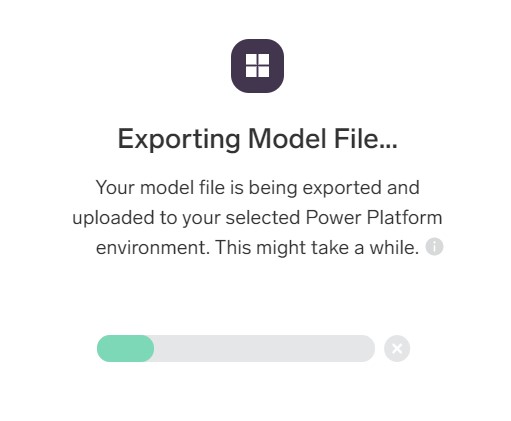The width and height of the screenshot is (511, 421).
Task: Click the info icon after 'take a while.'
Action: point(434,247)
